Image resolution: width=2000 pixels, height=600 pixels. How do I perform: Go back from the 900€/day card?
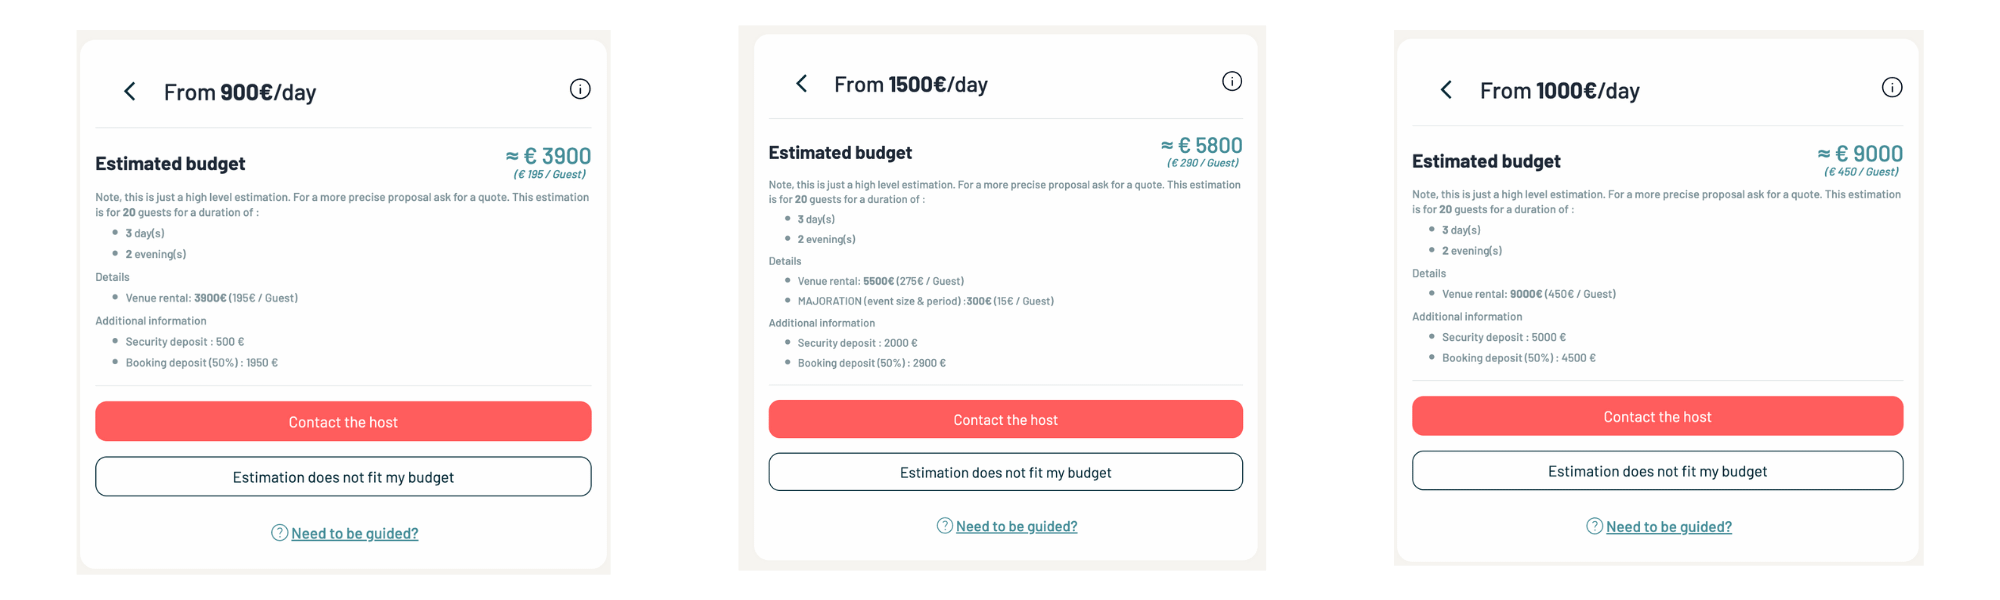coord(130,92)
